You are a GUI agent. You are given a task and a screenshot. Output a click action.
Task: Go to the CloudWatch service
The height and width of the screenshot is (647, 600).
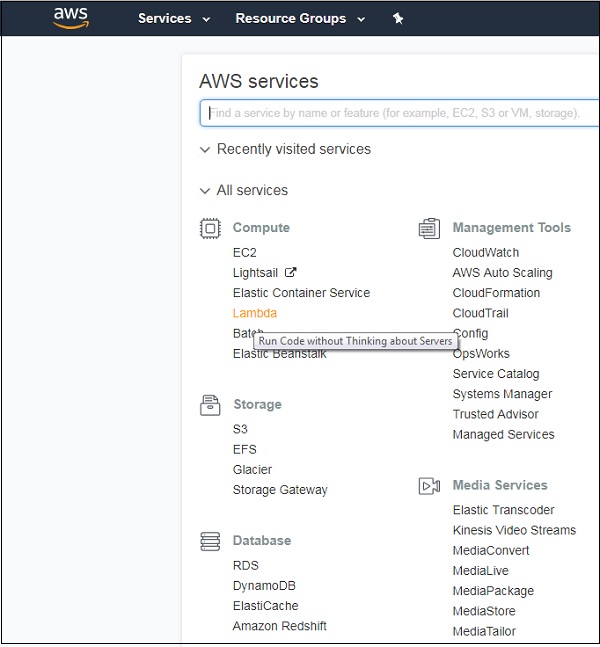click(x=486, y=253)
